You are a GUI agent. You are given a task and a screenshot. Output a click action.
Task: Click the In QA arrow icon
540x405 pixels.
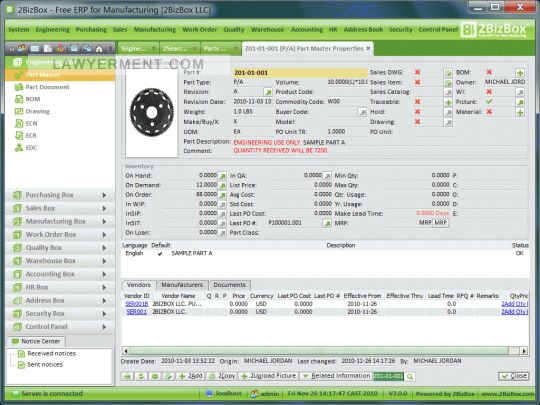pyautogui.click(x=326, y=176)
